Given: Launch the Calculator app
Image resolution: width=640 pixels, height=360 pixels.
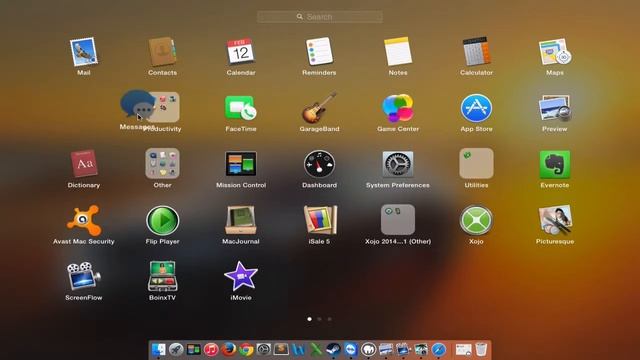Looking at the screenshot, I should (x=476, y=51).
